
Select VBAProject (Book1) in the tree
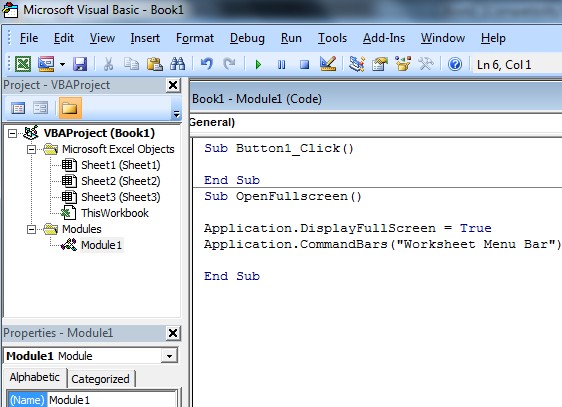pos(99,133)
